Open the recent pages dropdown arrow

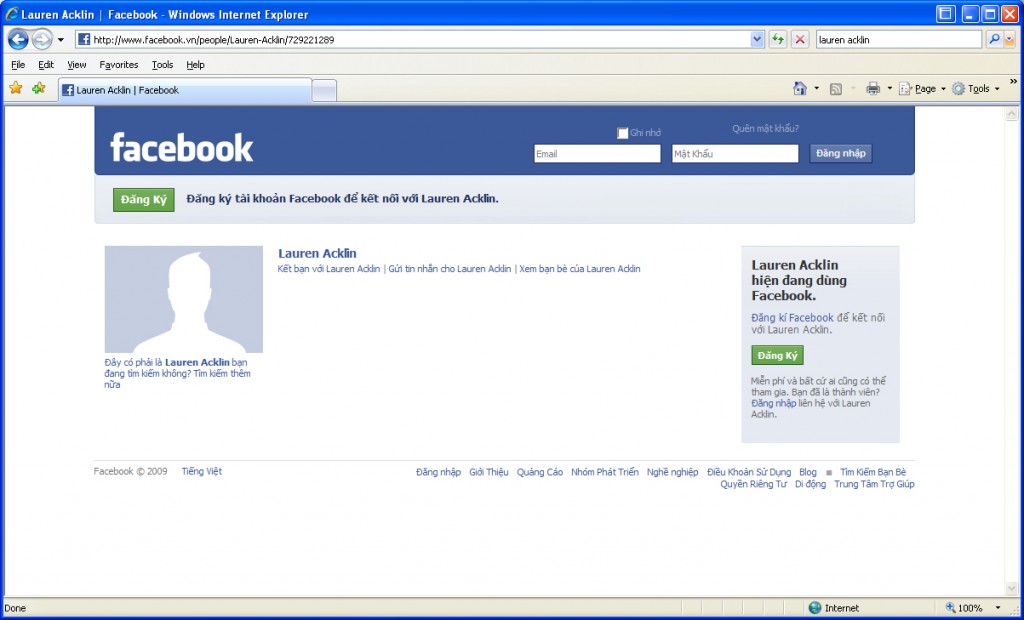(x=61, y=40)
